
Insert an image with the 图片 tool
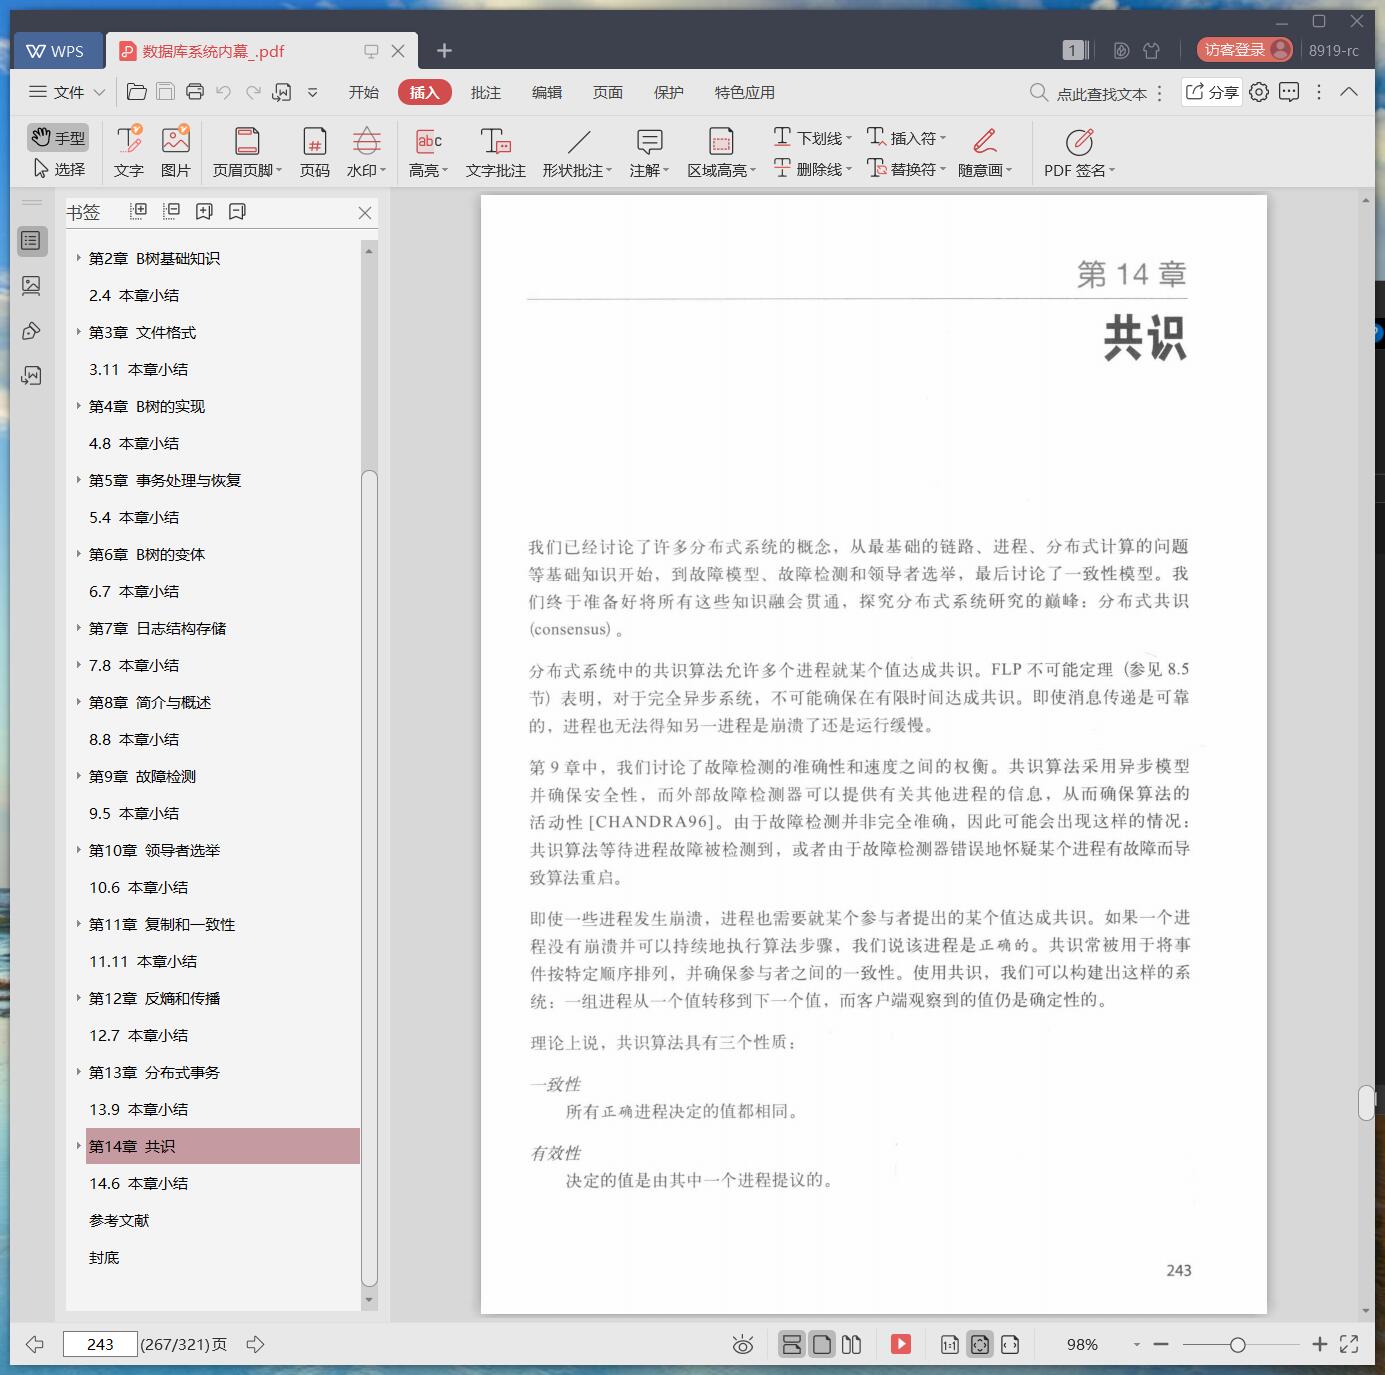pos(176,152)
